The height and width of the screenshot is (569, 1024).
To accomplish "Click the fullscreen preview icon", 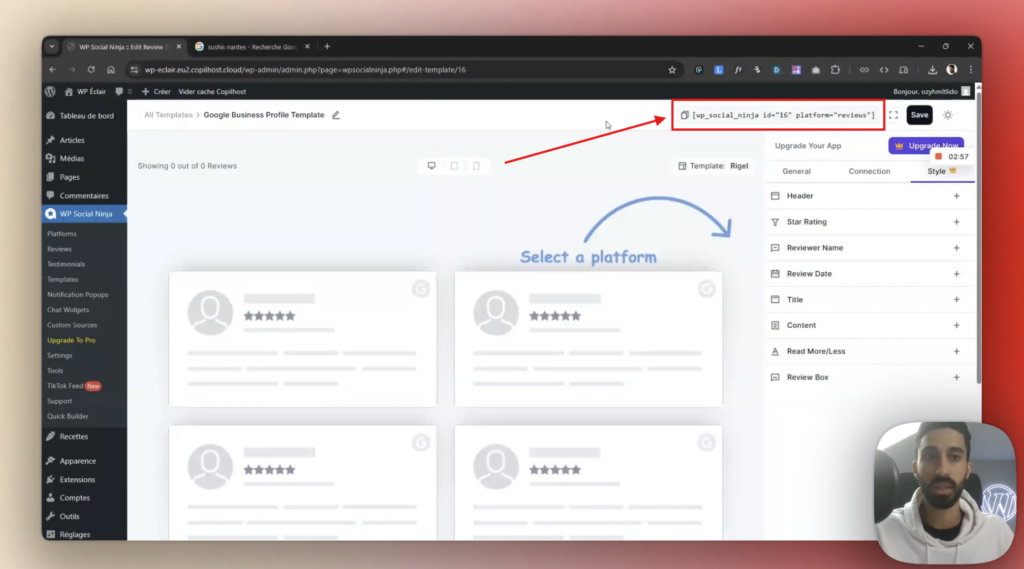I will coord(893,115).
